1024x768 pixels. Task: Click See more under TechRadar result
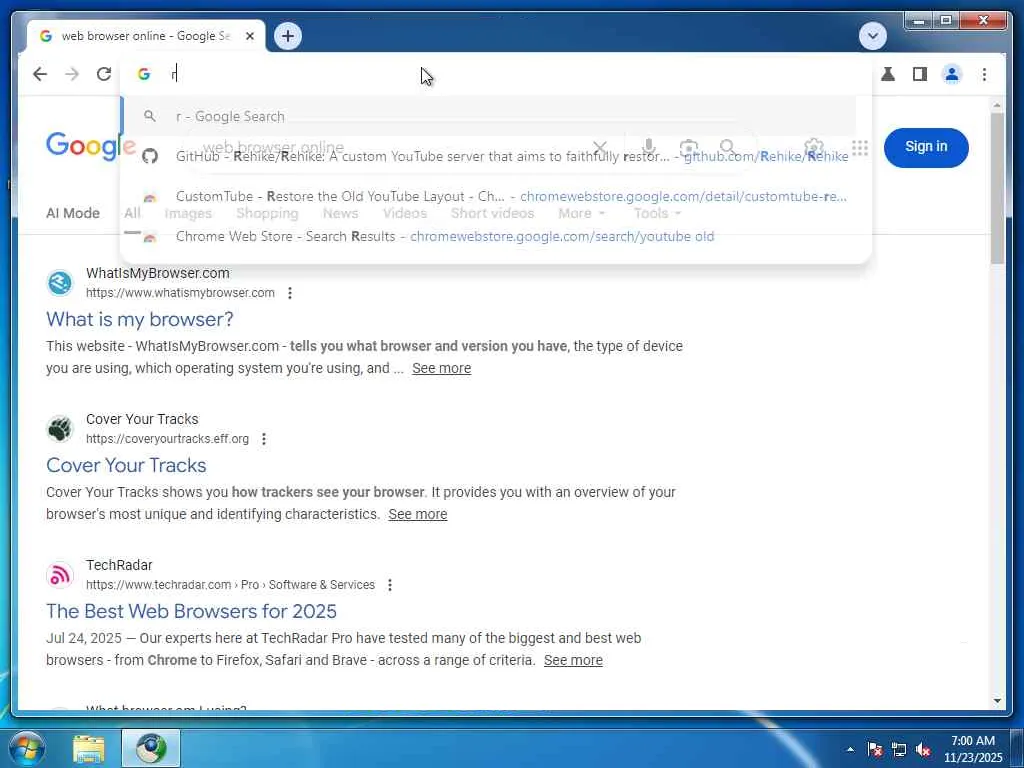click(x=573, y=660)
